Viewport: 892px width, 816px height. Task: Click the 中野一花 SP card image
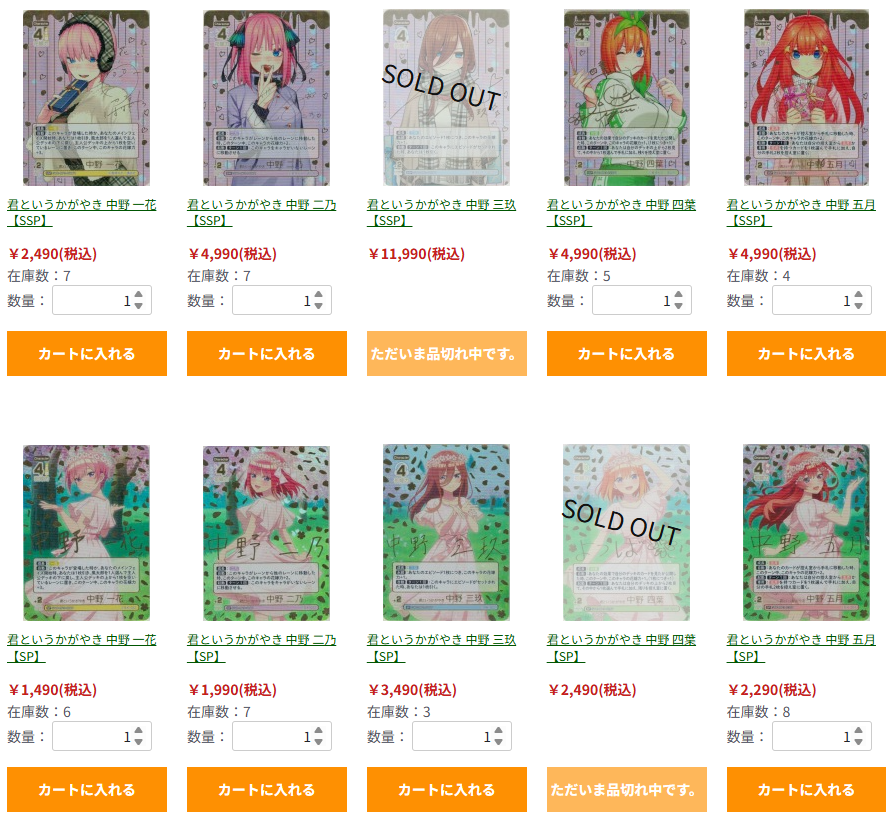[86, 533]
